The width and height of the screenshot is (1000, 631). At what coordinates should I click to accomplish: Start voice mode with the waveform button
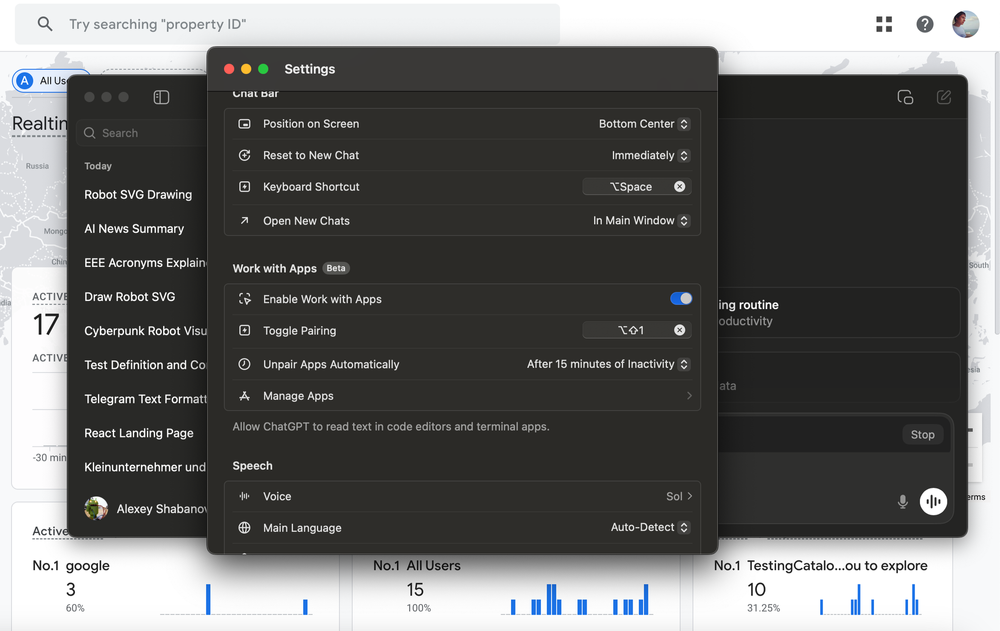click(933, 501)
